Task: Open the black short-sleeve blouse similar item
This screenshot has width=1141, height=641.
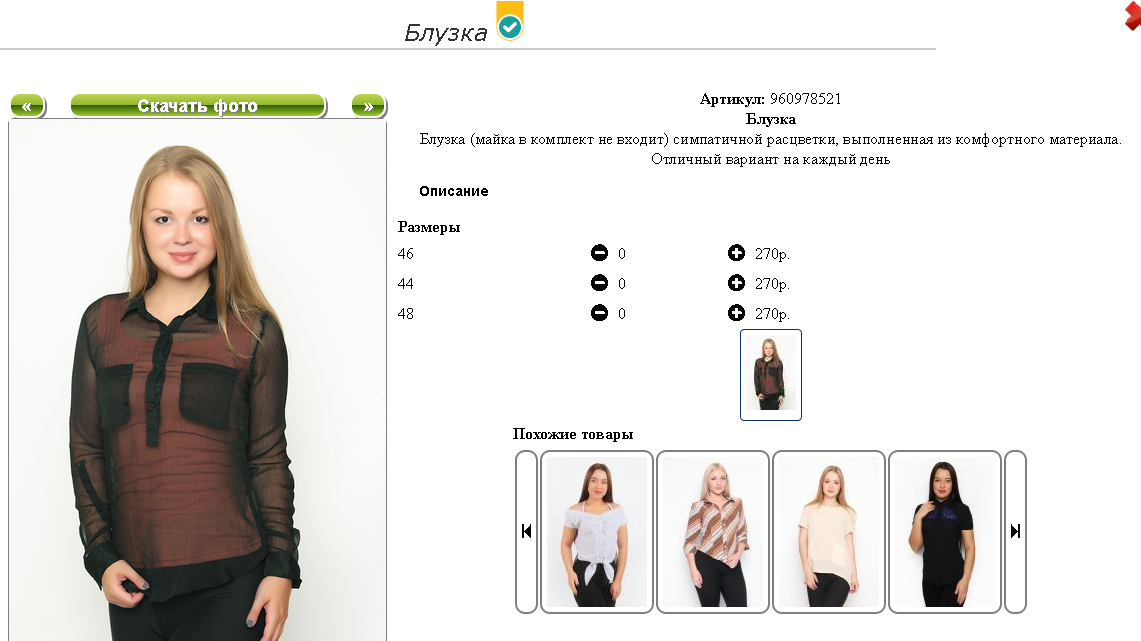Action: [945, 532]
